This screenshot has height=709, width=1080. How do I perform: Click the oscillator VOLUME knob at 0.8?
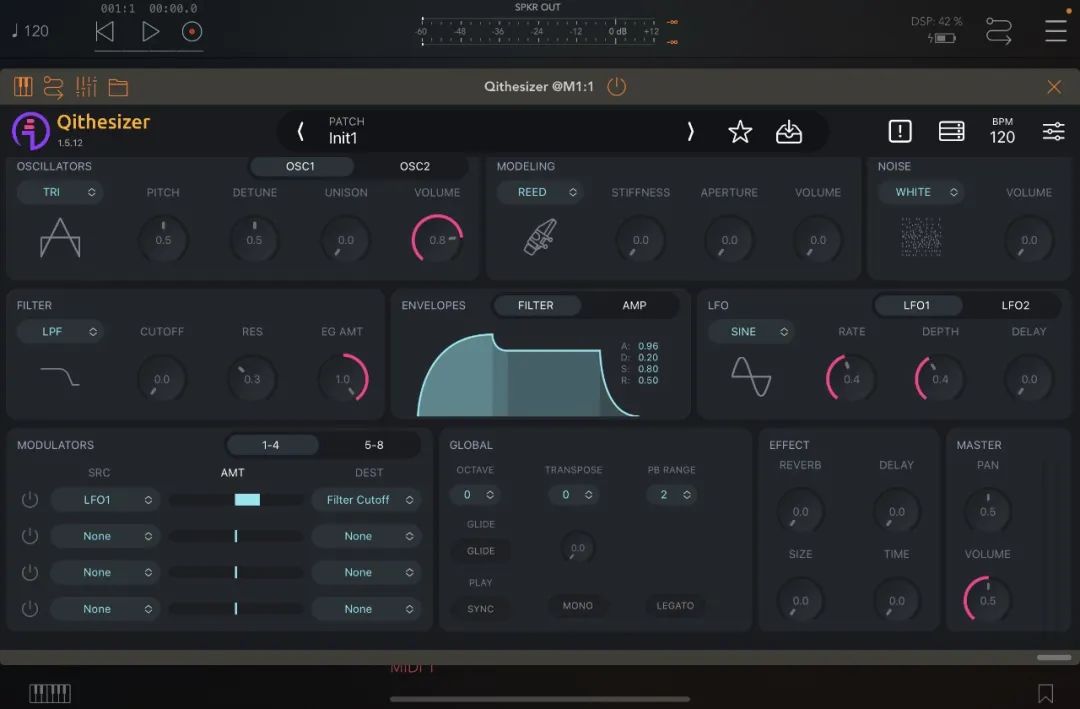(437, 240)
